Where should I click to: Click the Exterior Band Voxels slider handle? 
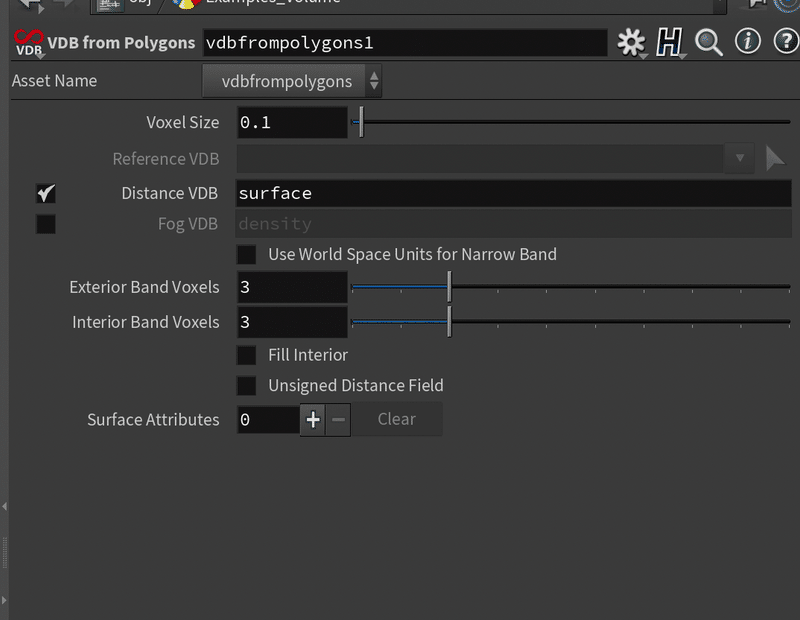[449, 288]
